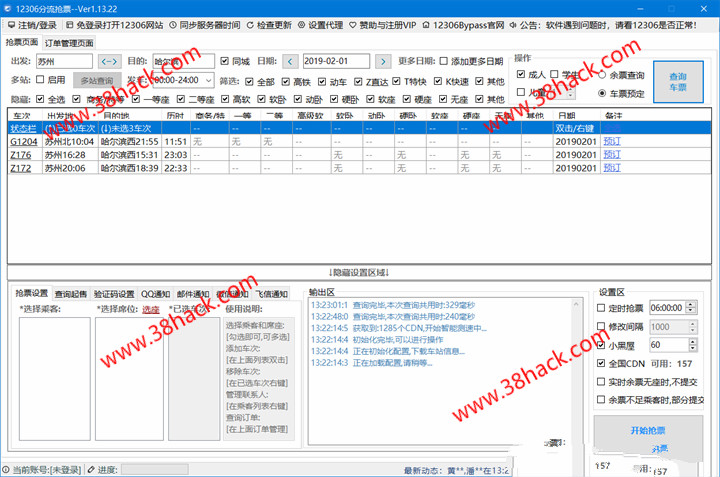
Task: Select train number G1204
Action: click(x=23, y=141)
